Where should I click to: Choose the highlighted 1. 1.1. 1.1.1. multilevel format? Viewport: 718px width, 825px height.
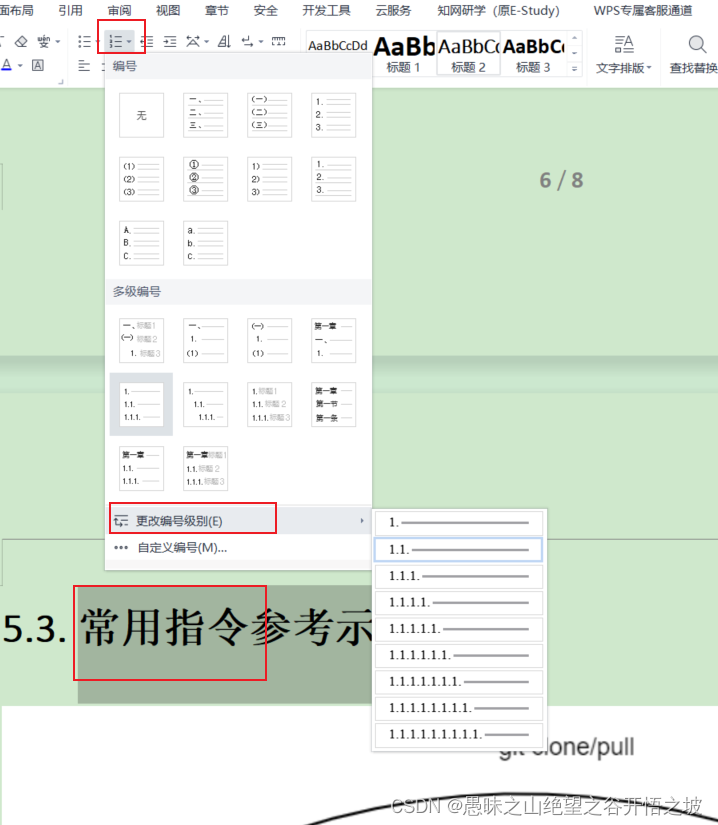(141, 404)
